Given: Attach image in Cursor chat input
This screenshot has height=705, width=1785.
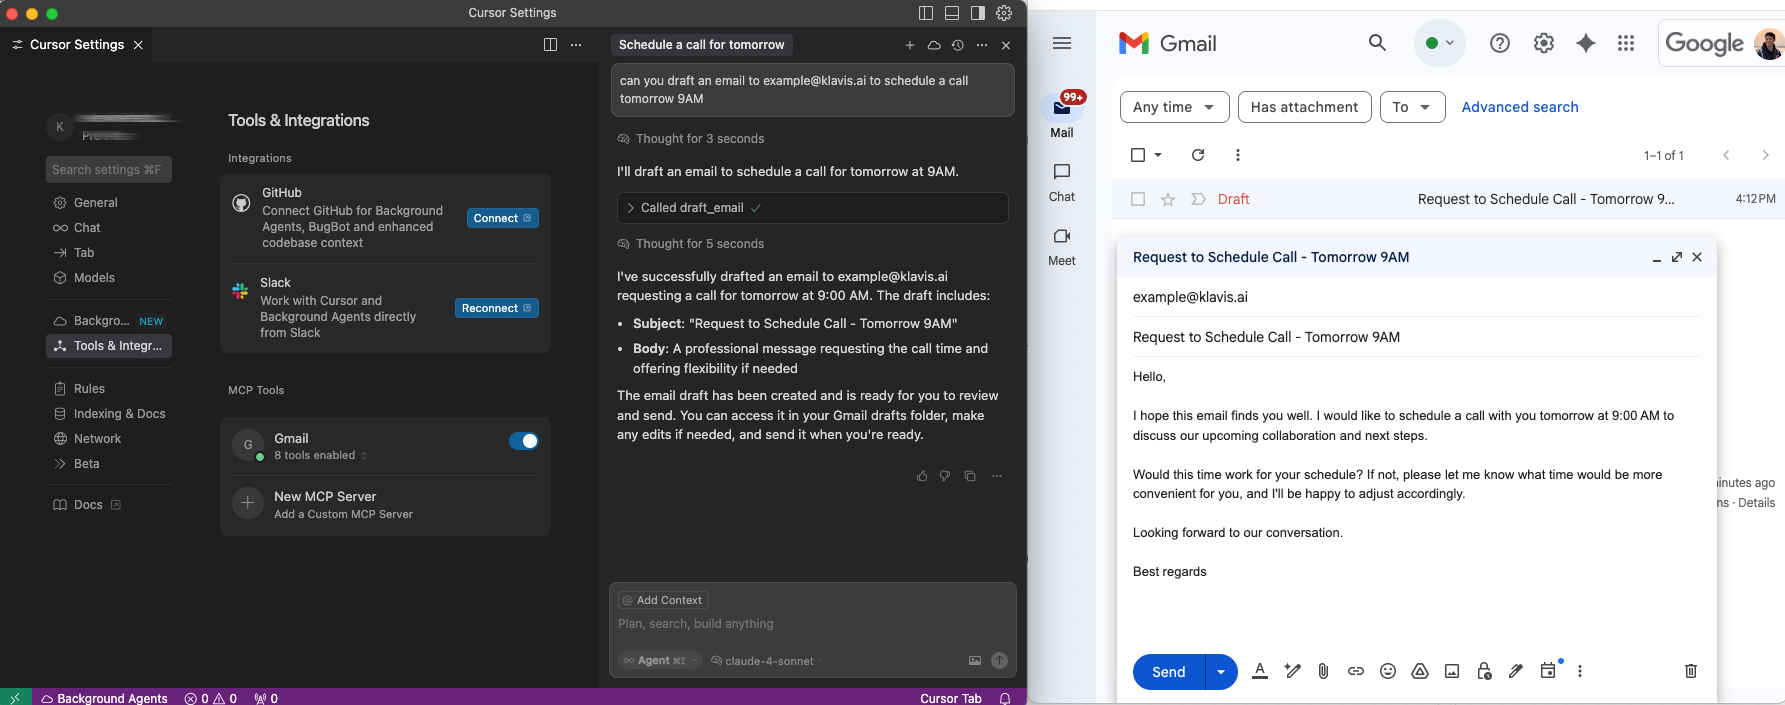Looking at the screenshot, I should coord(975,660).
